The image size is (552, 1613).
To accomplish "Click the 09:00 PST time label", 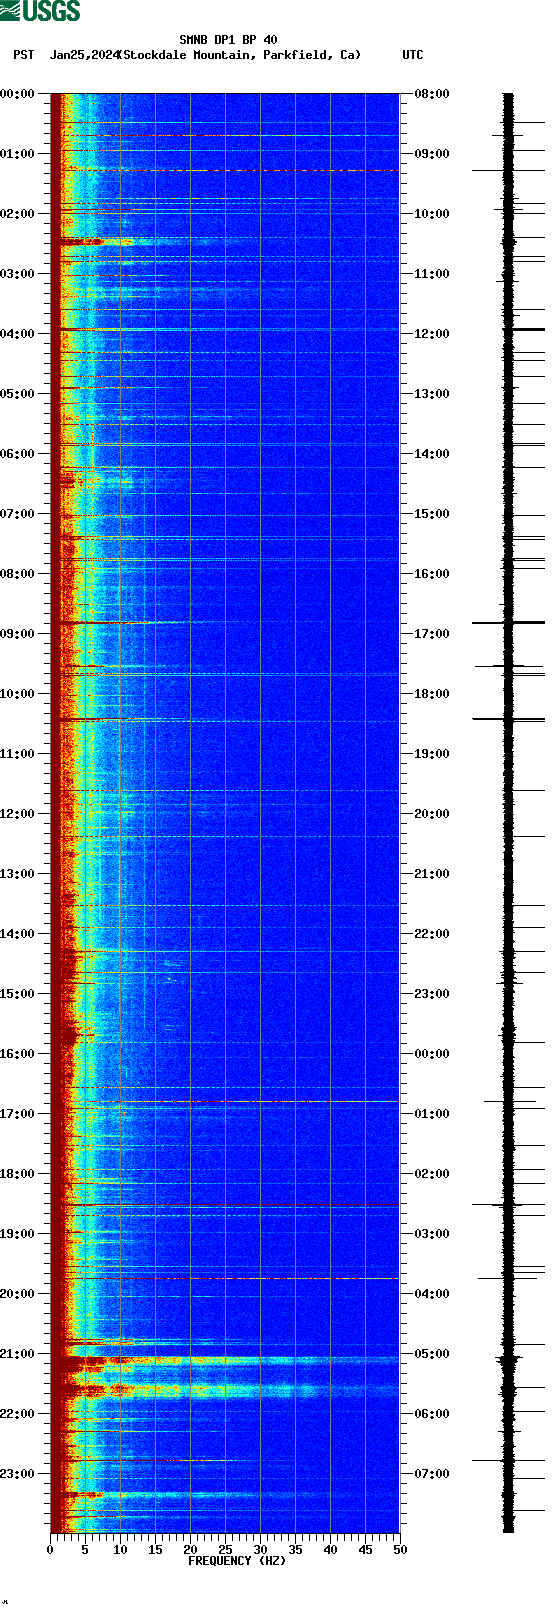I will point(18,634).
